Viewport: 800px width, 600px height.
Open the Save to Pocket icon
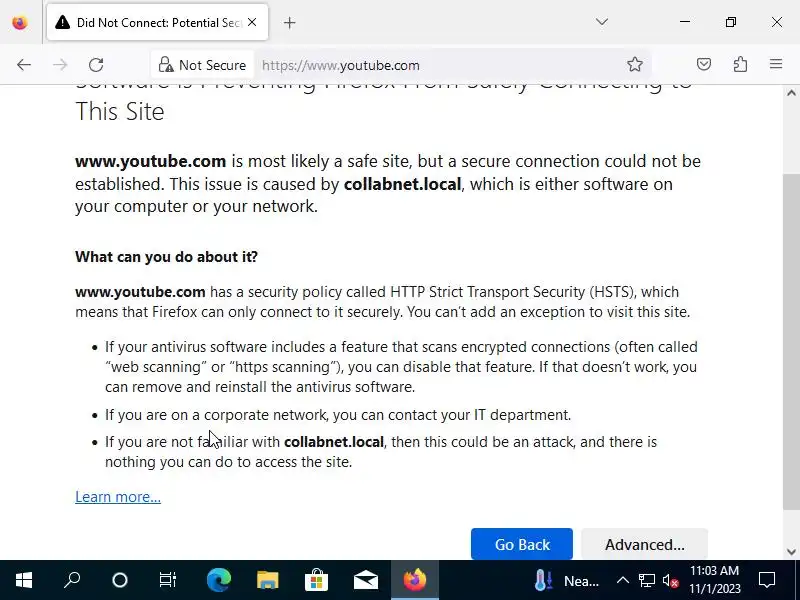pyautogui.click(x=704, y=65)
